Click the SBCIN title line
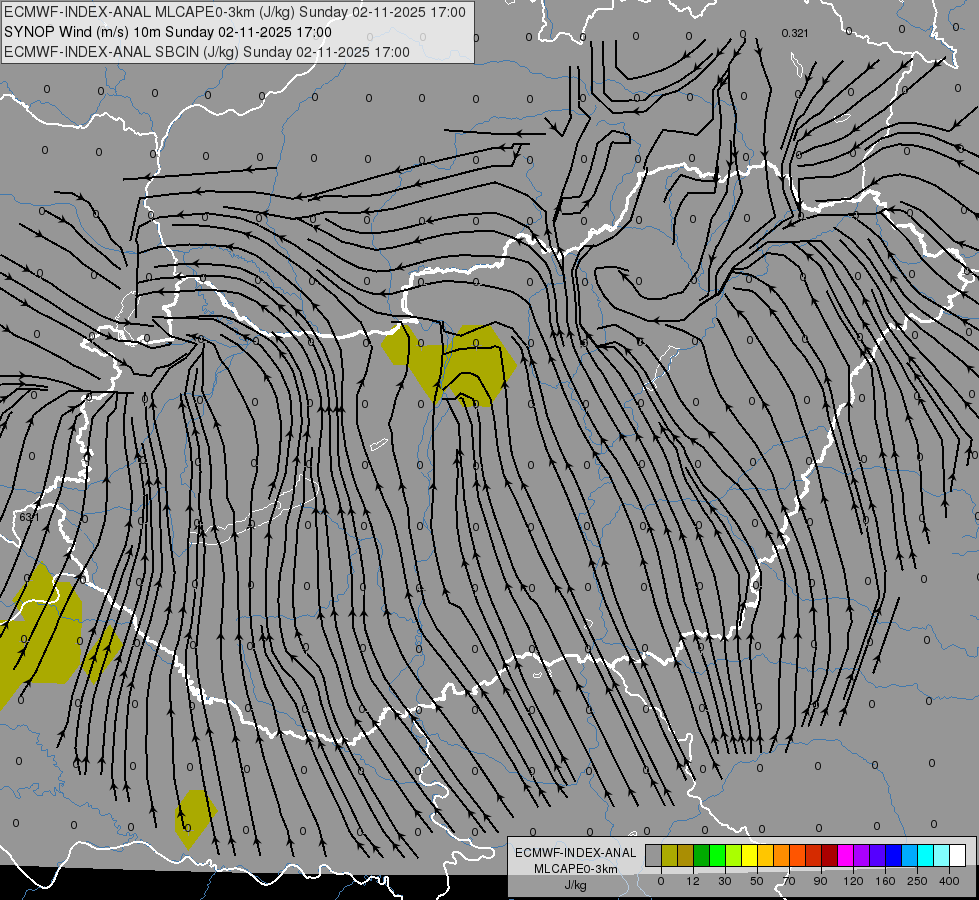The image size is (979, 900). [207, 52]
